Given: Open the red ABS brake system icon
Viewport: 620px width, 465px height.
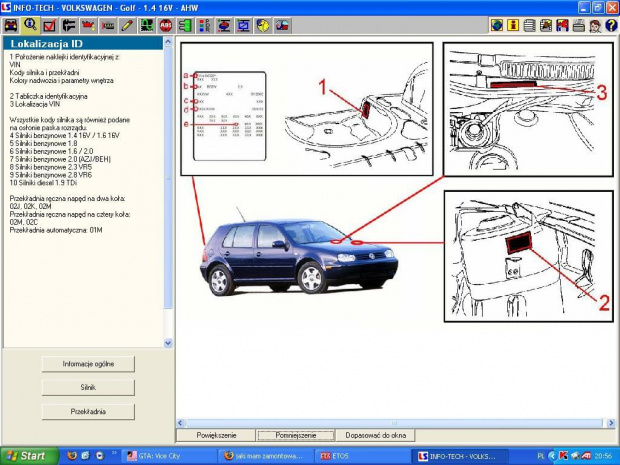Looking at the screenshot, I should tap(166, 26).
